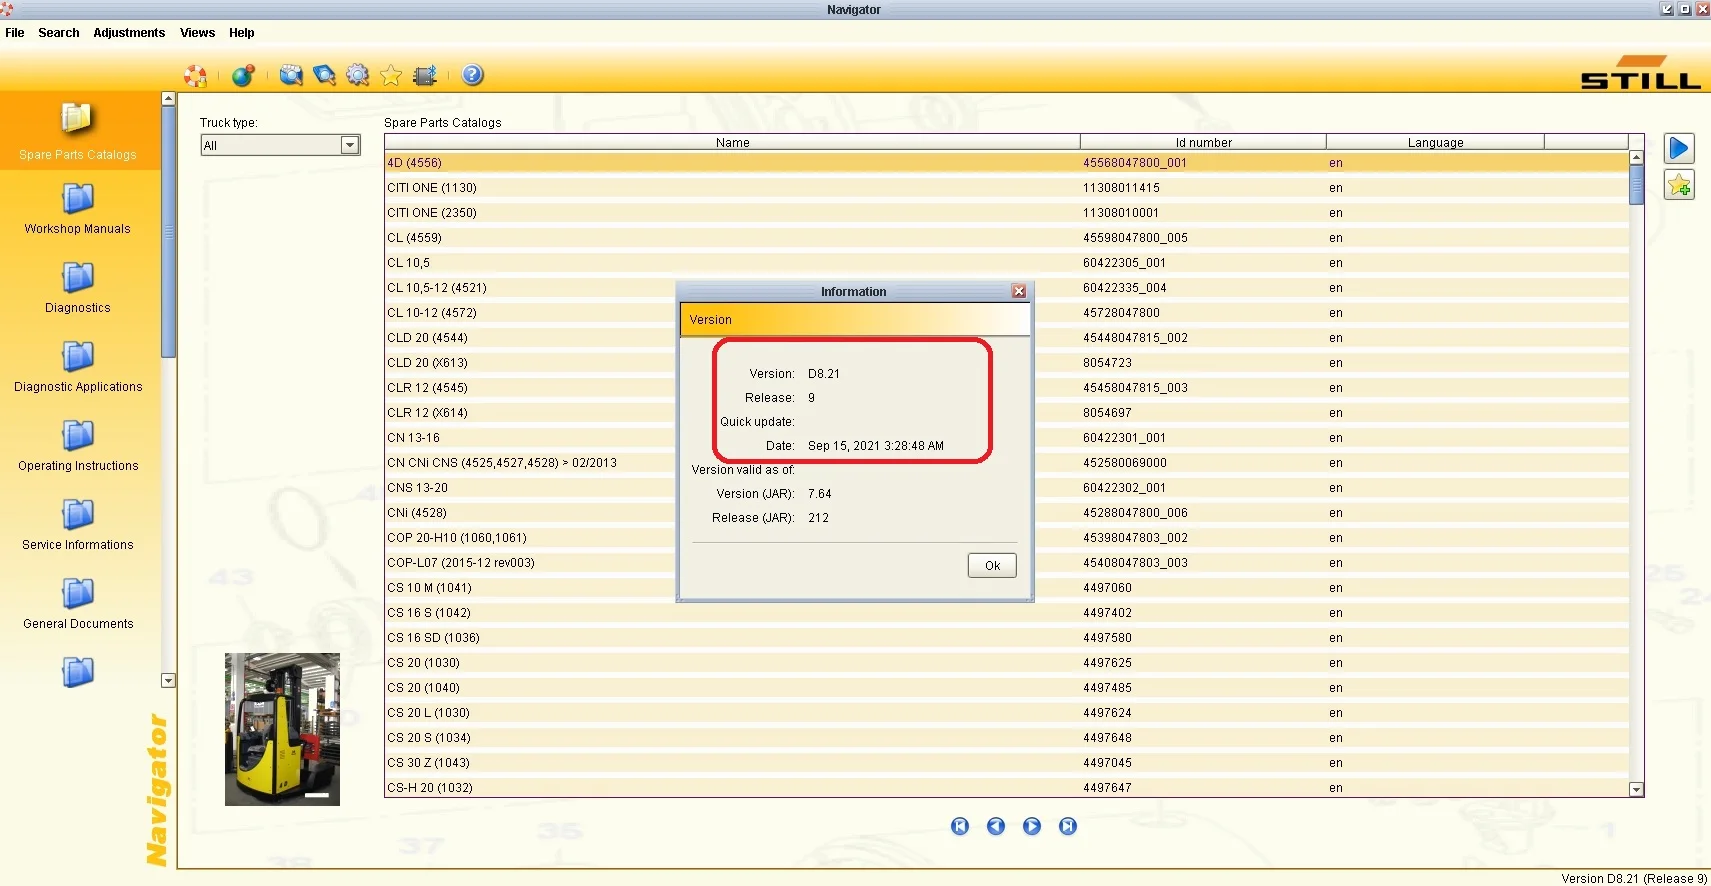Select the CS 30 Z (1043) catalog row

pos(1006,763)
